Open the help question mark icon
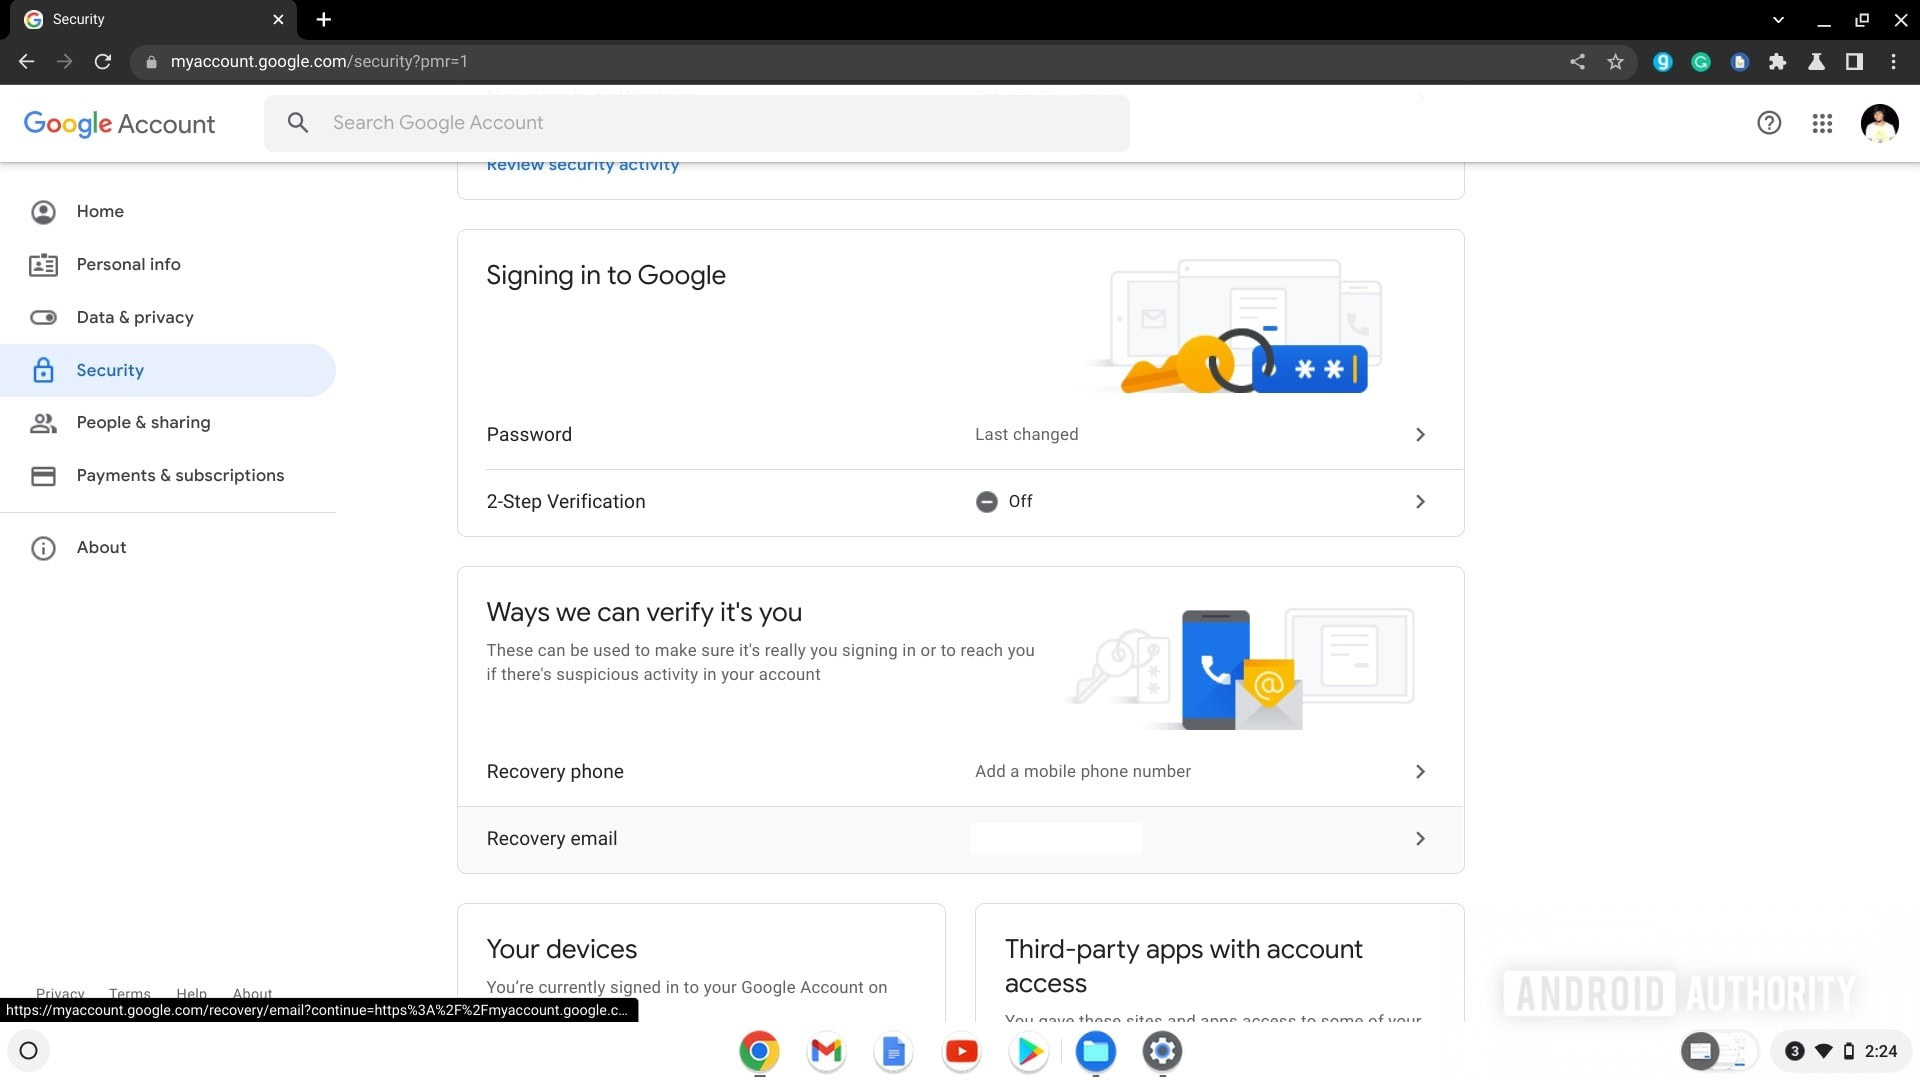Viewport: 1920px width, 1080px height. (1769, 123)
